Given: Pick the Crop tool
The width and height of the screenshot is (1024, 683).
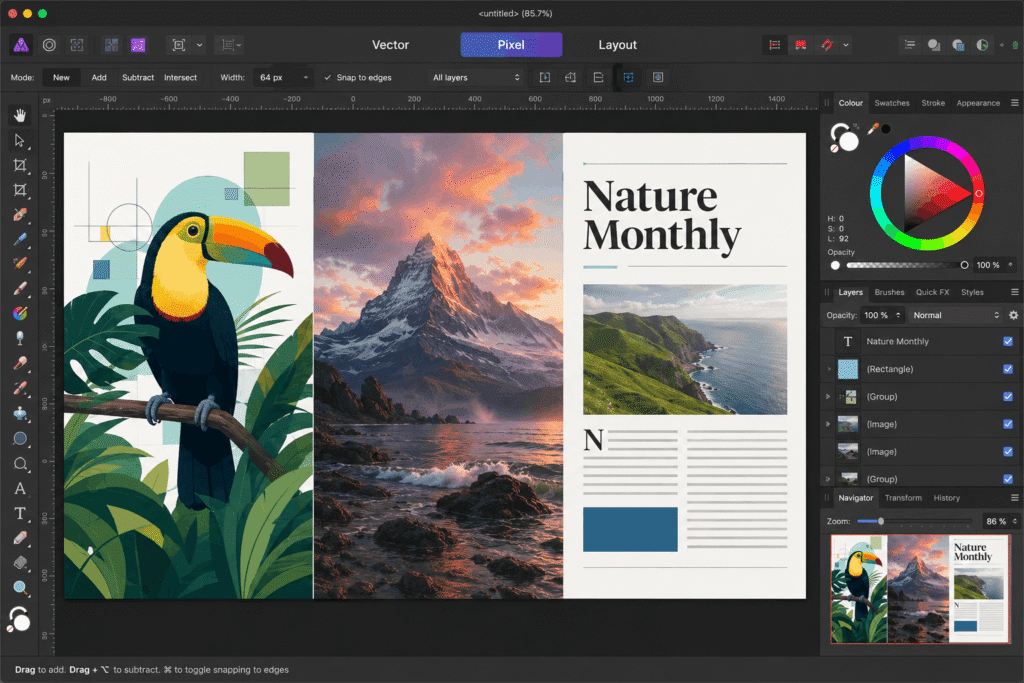Looking at the screenshot, I should pyautogui.click(x=20, y=165).
